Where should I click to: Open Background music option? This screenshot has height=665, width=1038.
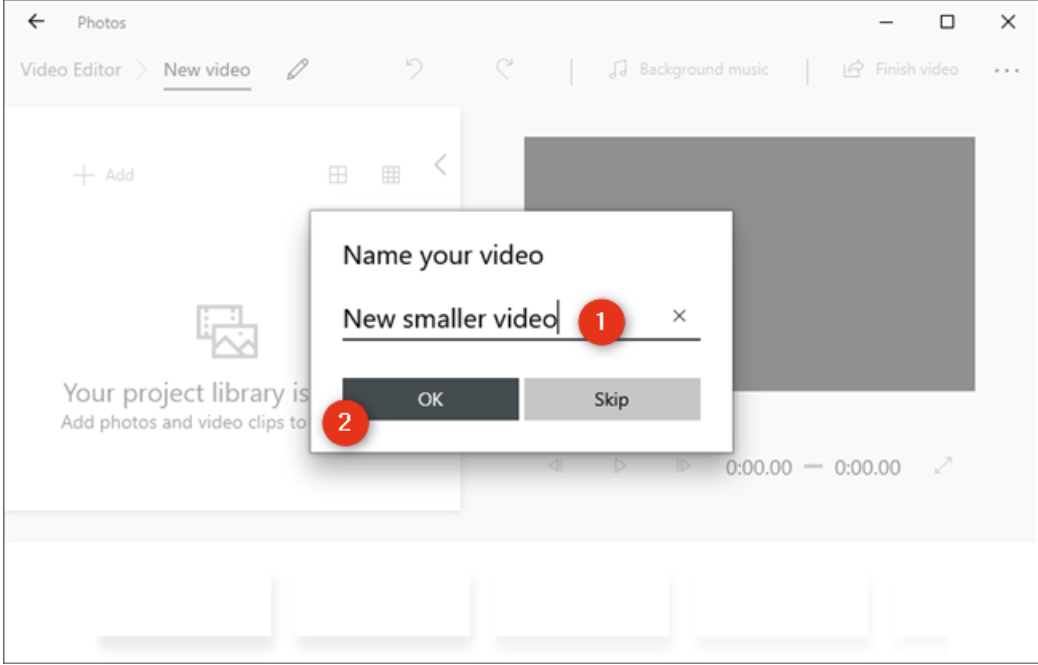(690, 70)
